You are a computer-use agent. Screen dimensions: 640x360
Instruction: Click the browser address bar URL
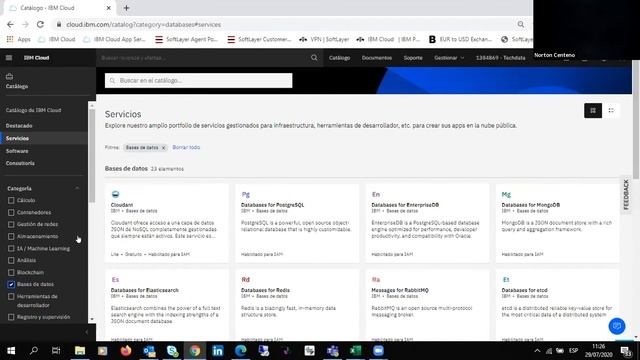pyautogui.click(x=144, y=24)
